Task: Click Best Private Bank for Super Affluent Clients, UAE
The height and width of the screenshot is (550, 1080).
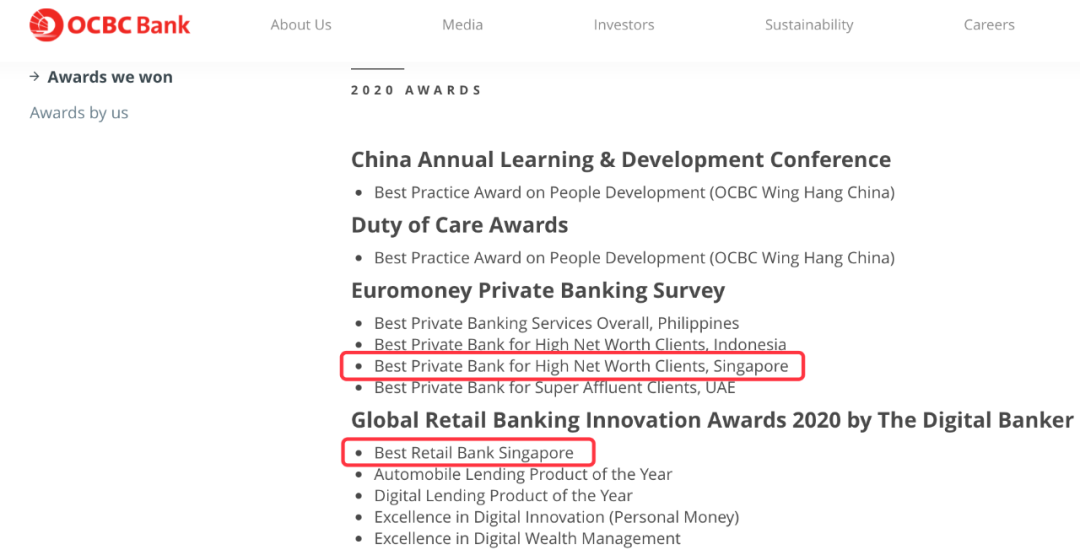Action: point(554,388)
